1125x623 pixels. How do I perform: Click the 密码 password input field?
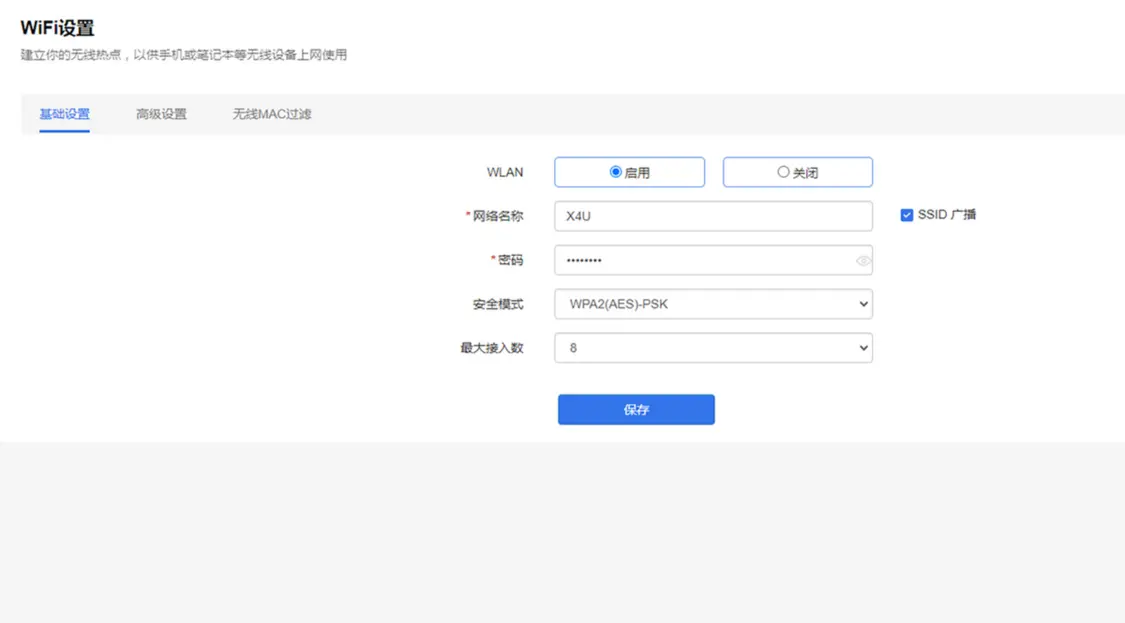pos(700,260)
